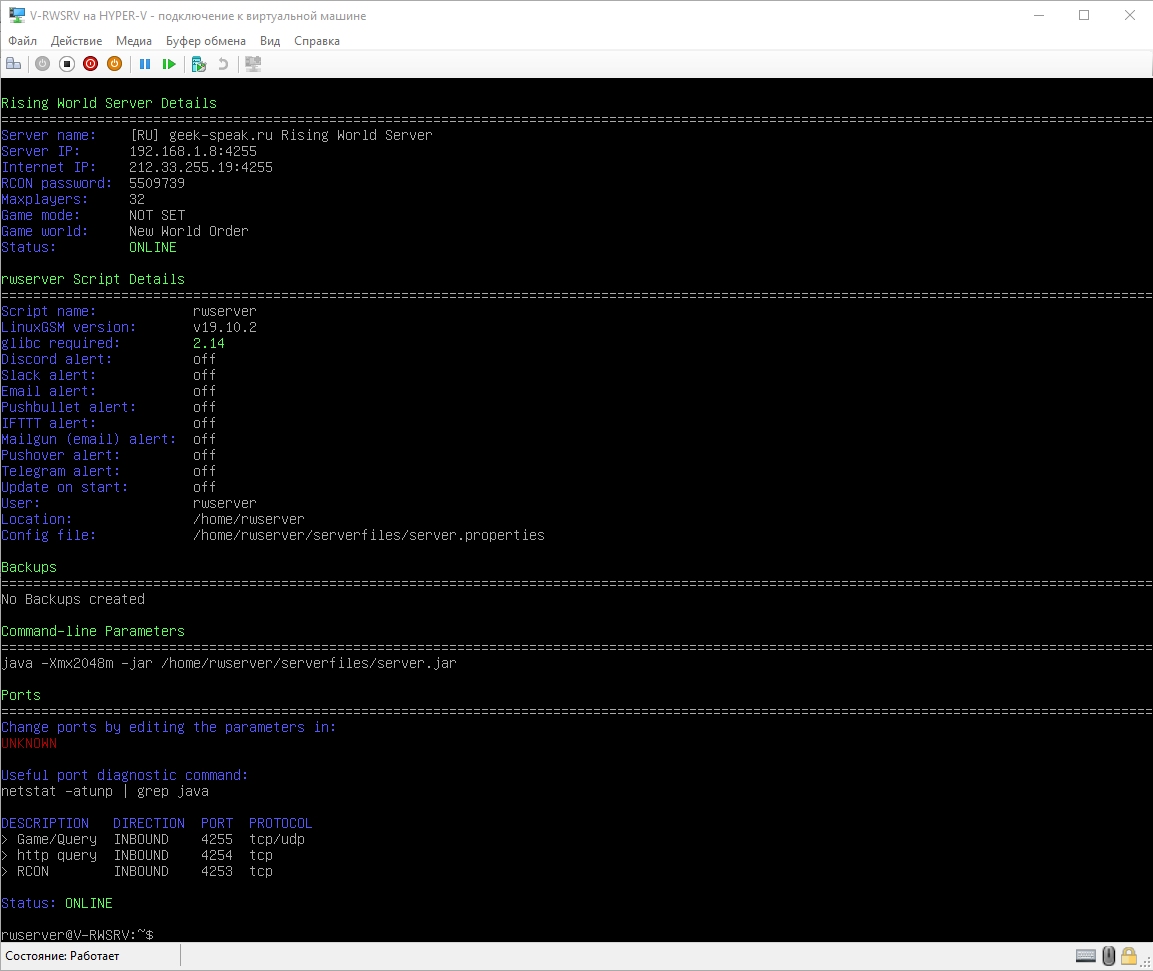Click the grey Start VM power icon
Screen dimensions: 1153x971
[42, 64]
